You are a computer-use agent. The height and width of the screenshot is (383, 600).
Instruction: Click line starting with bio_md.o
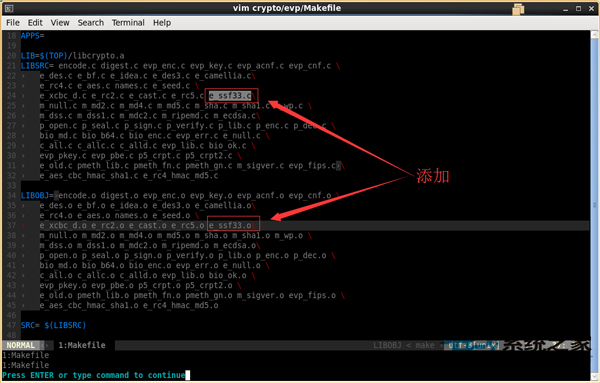[154, 265]
